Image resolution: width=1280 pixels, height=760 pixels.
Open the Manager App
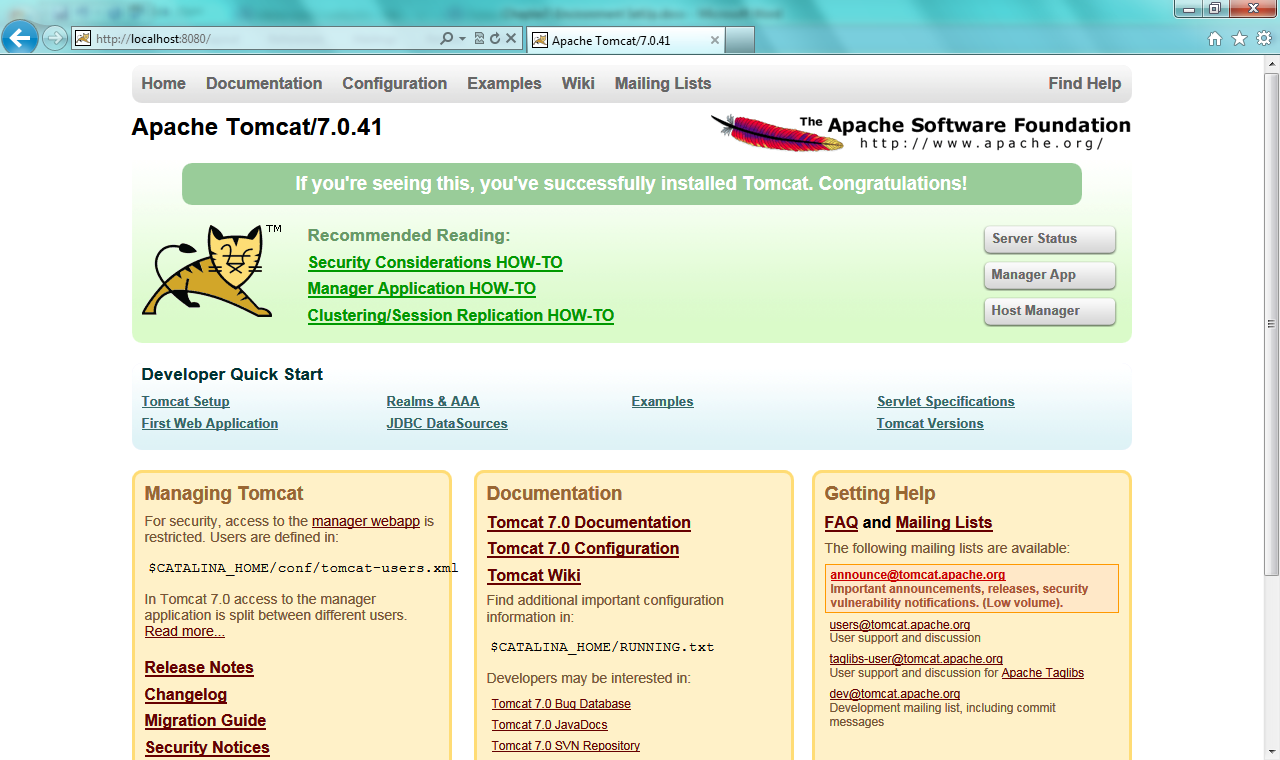pos(1049,275)
